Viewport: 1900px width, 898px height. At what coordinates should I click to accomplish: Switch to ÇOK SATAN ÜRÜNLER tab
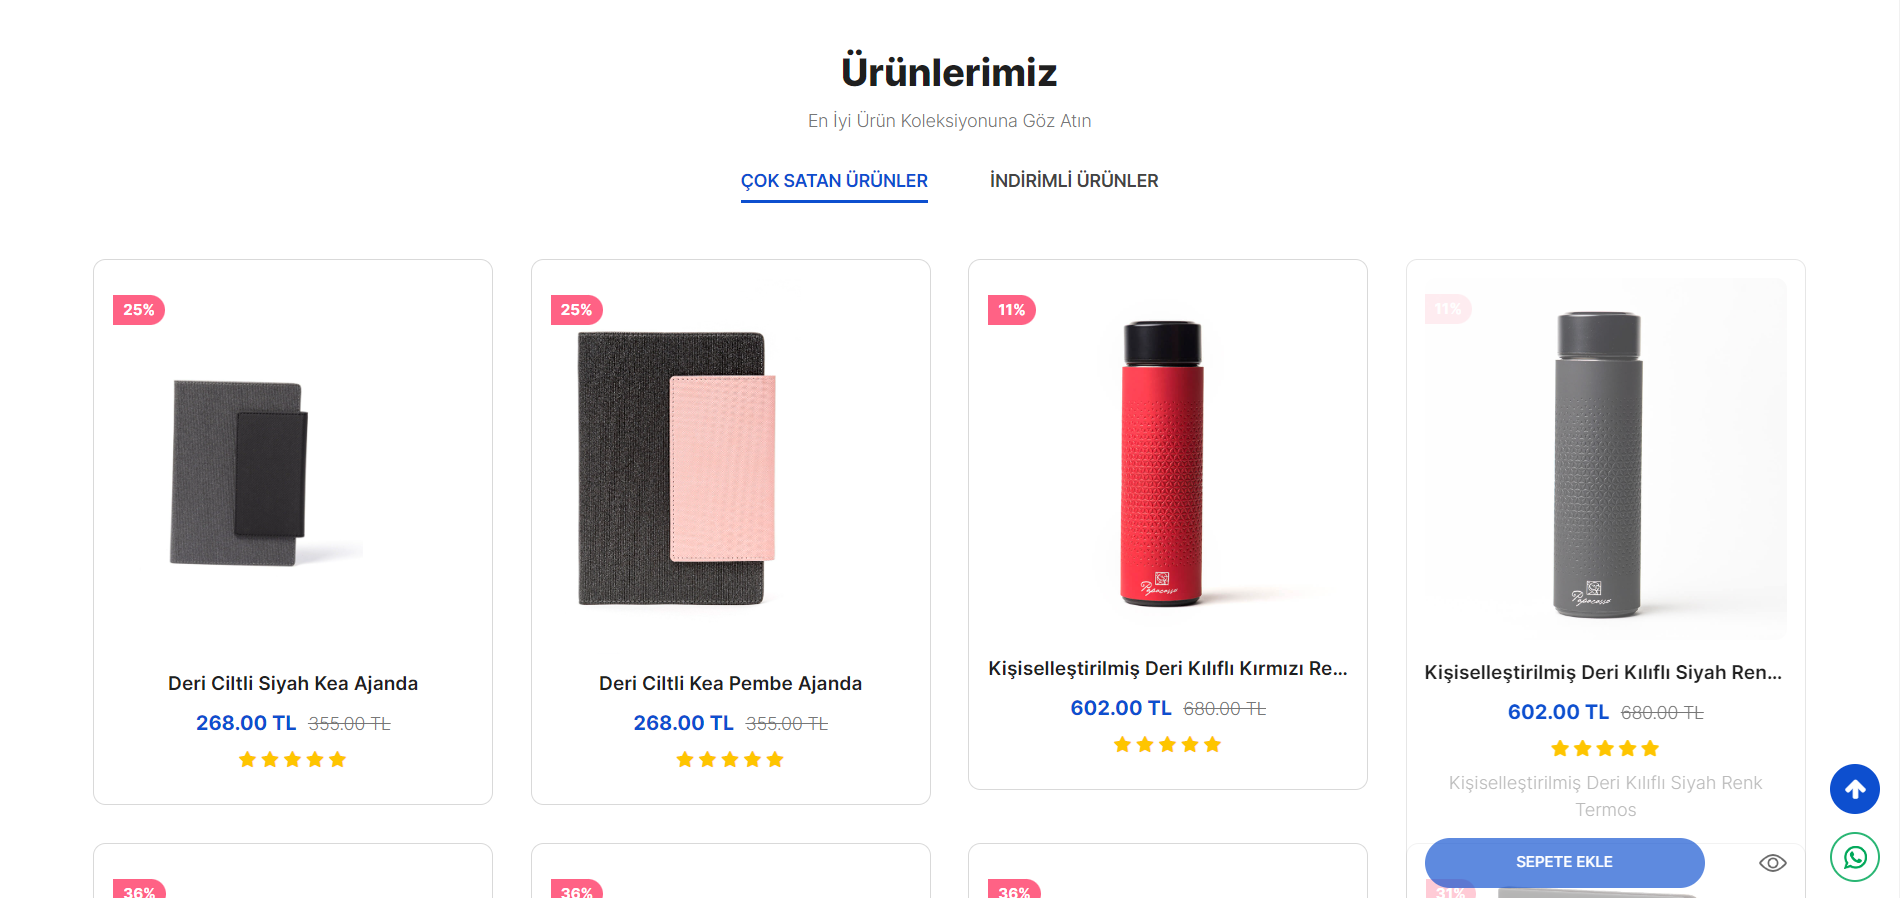click(834, 181)
